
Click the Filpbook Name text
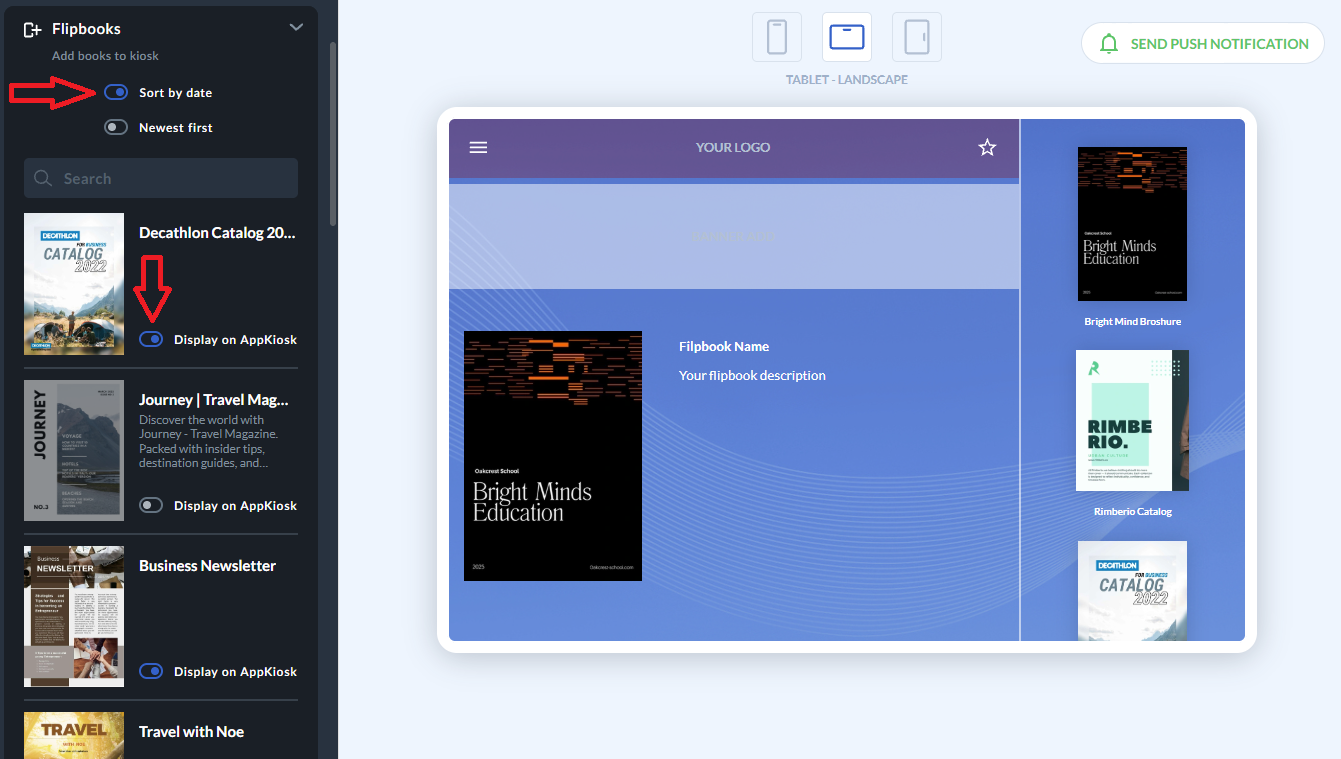[x=724, y=346]
